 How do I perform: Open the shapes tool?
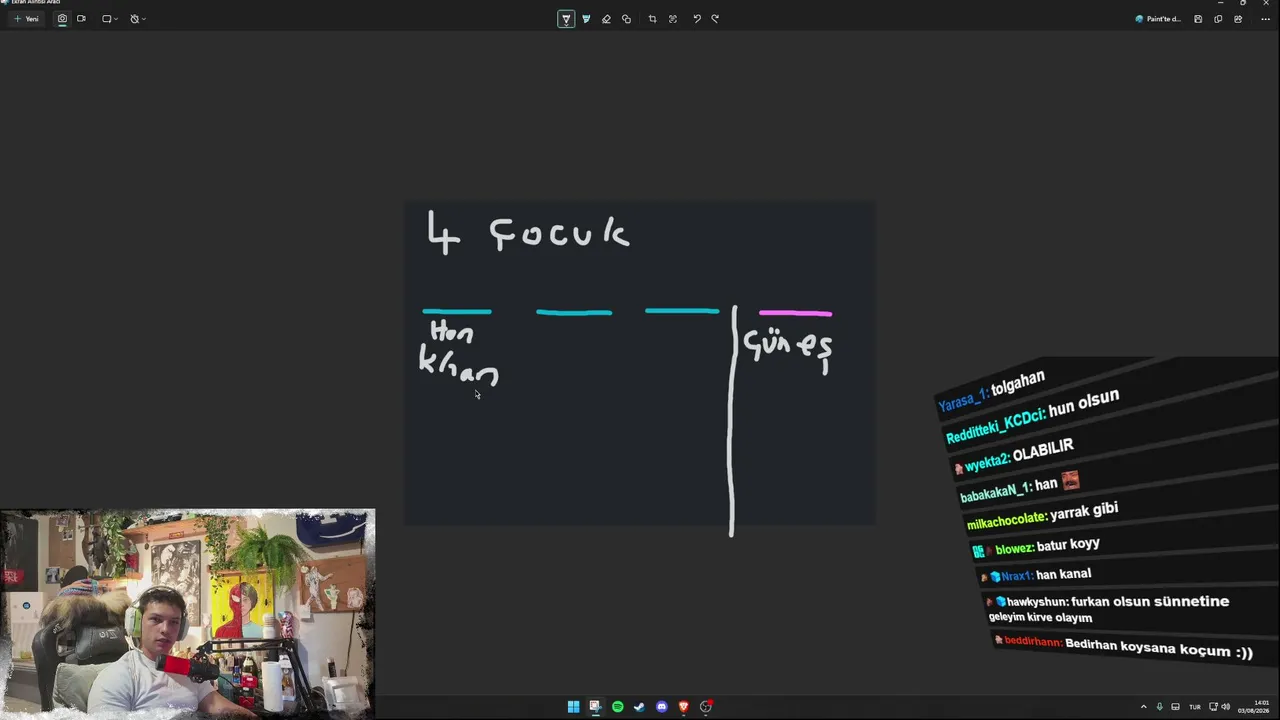point(626,19)
